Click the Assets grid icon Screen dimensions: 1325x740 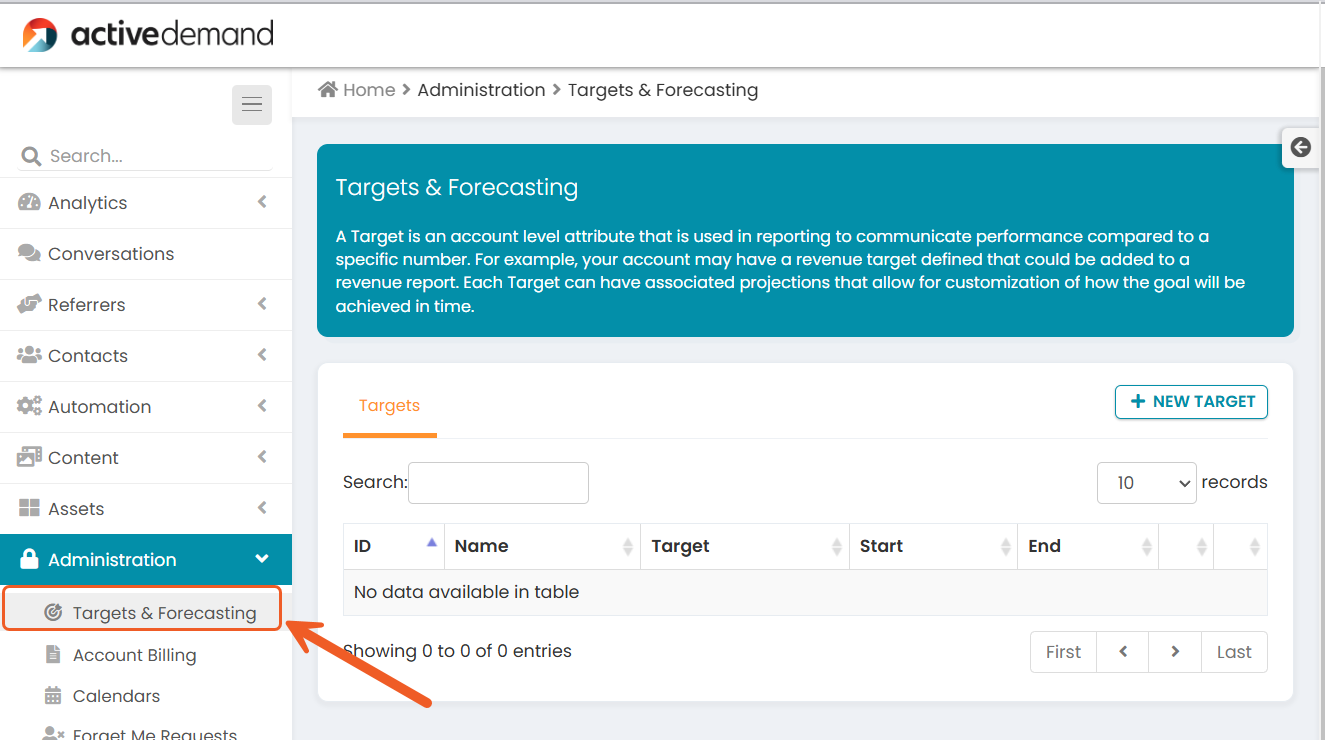click(29, 508)
